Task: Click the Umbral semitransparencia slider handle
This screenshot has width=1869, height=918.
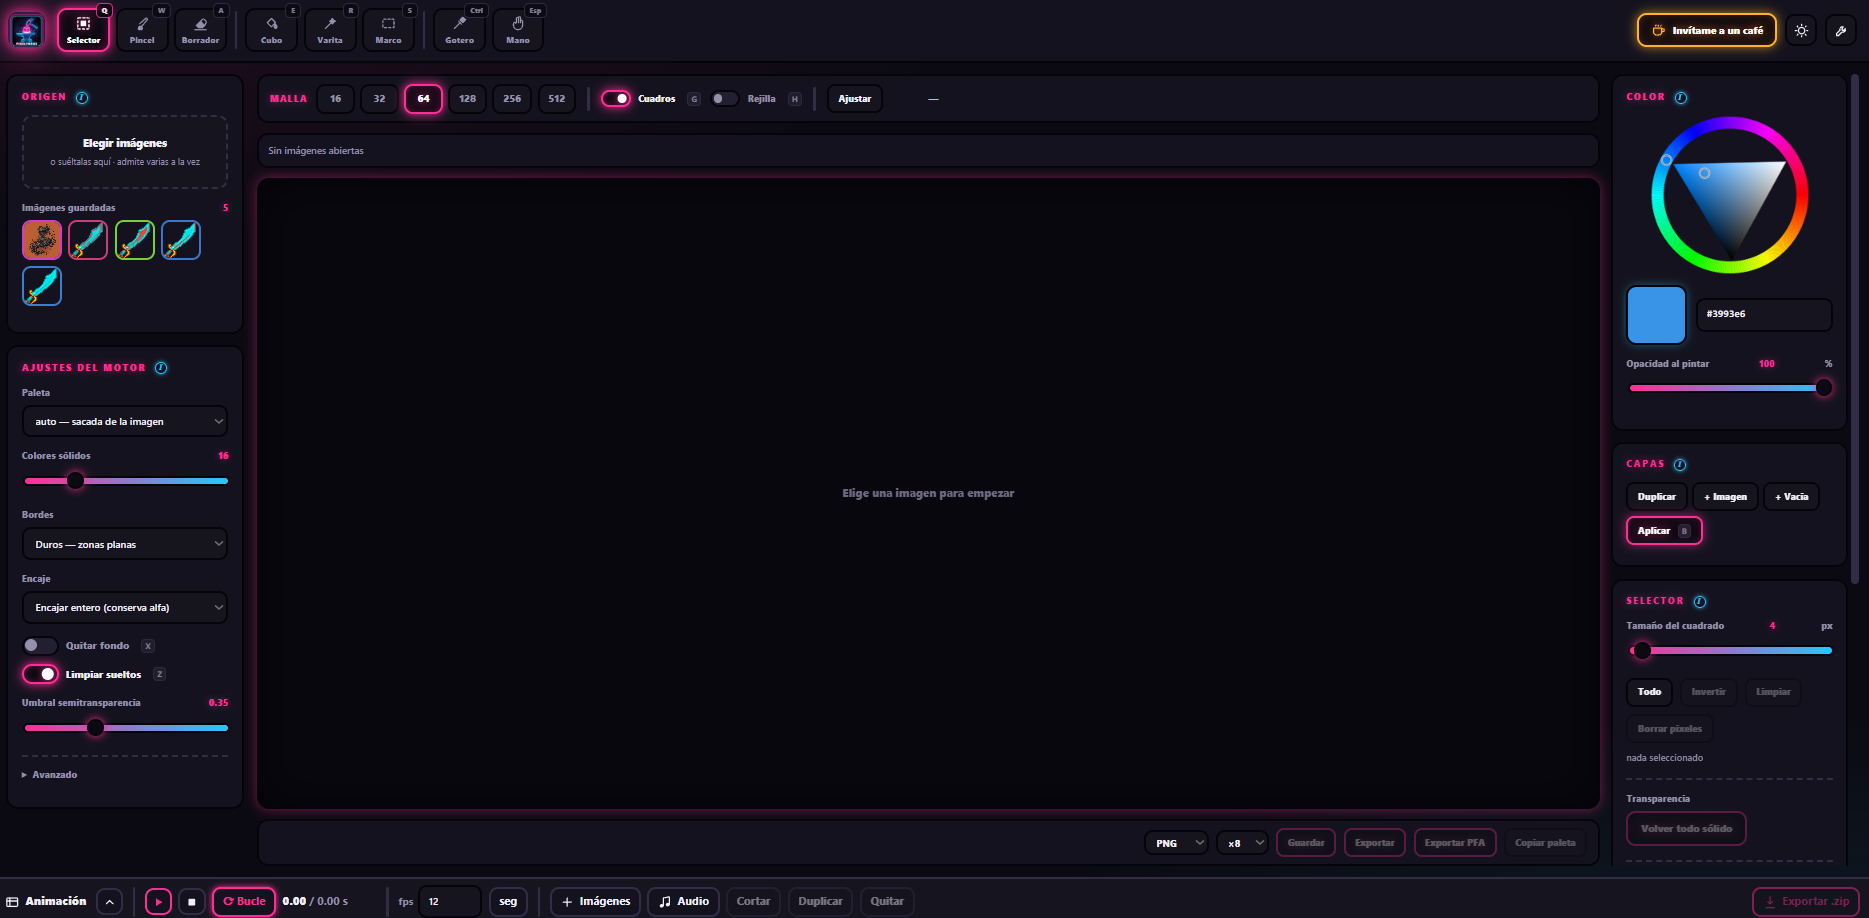Action: pos(95,728)
